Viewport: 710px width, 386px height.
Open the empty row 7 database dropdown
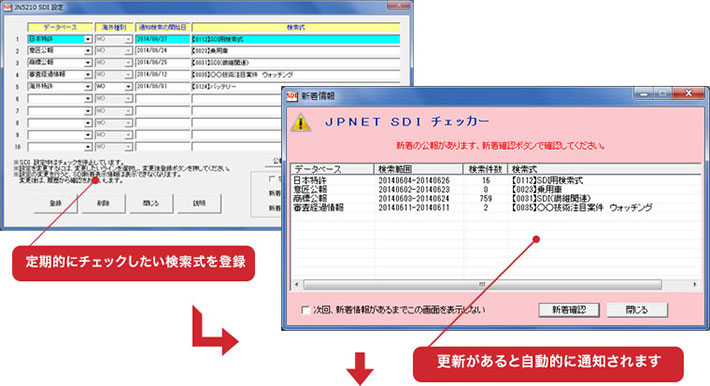pos(88,111)
